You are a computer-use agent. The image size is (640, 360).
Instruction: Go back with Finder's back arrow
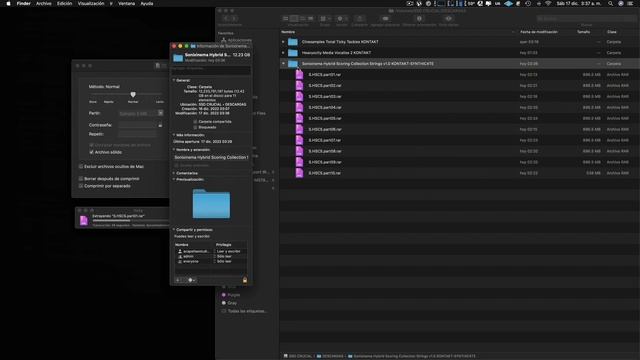coord(226,19)
